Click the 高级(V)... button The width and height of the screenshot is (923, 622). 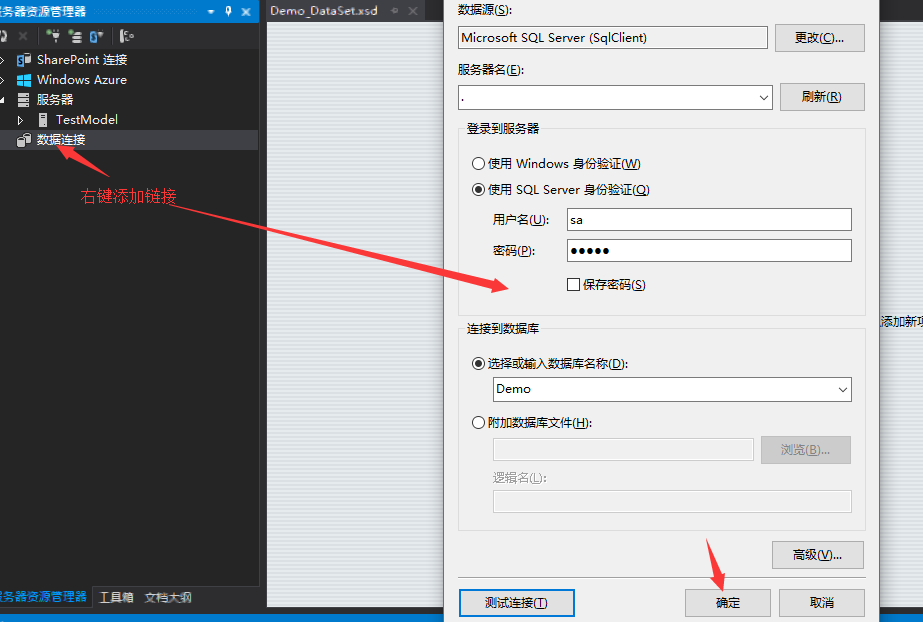(x=818, y=555)
